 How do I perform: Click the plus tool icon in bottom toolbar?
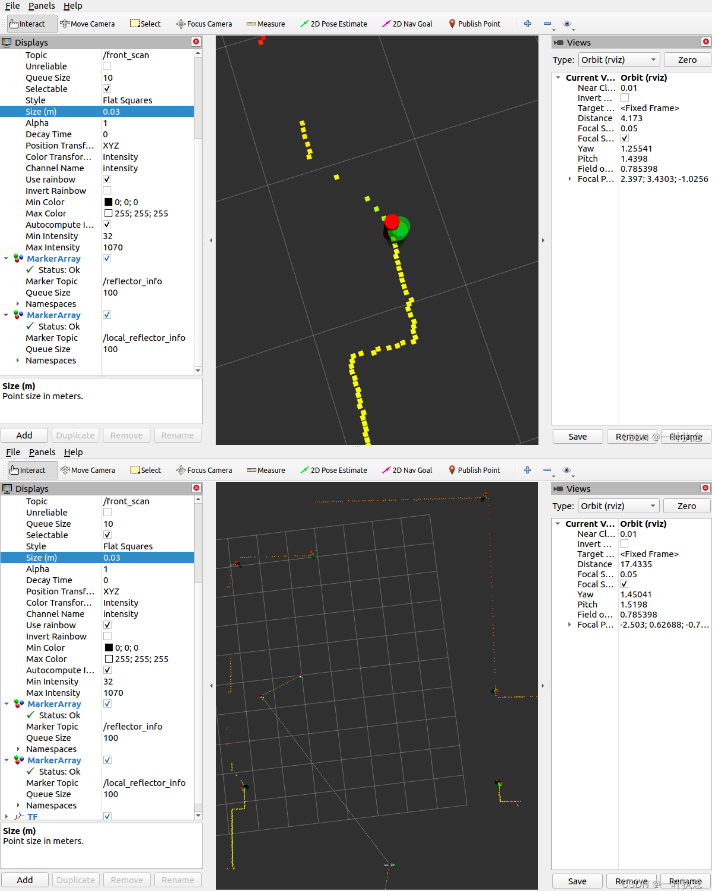click(527, 470)
